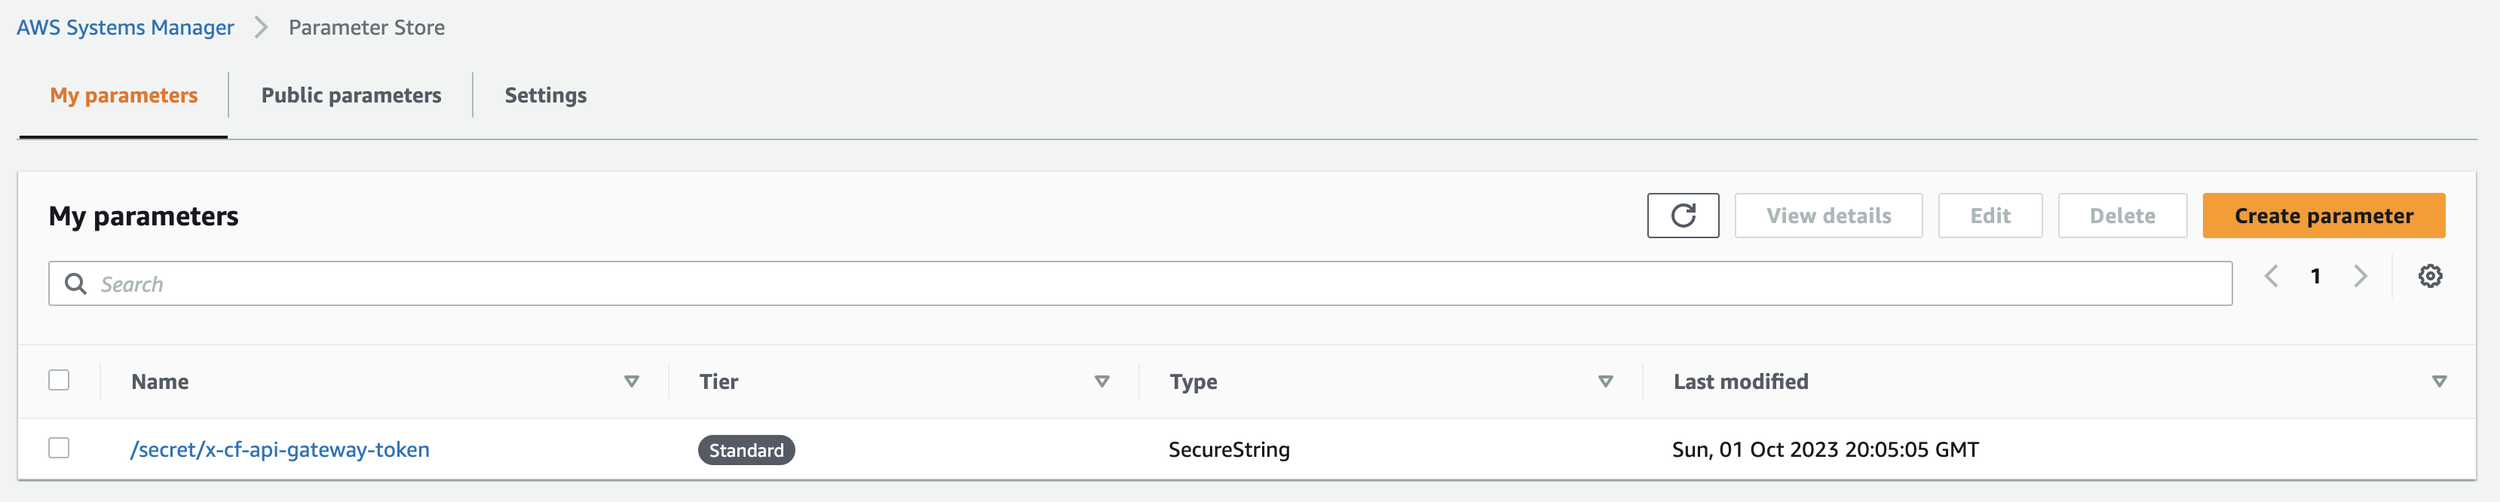The image size is (2500, 502).
Task: Sort by Type column arrow
Action: 1605,381
